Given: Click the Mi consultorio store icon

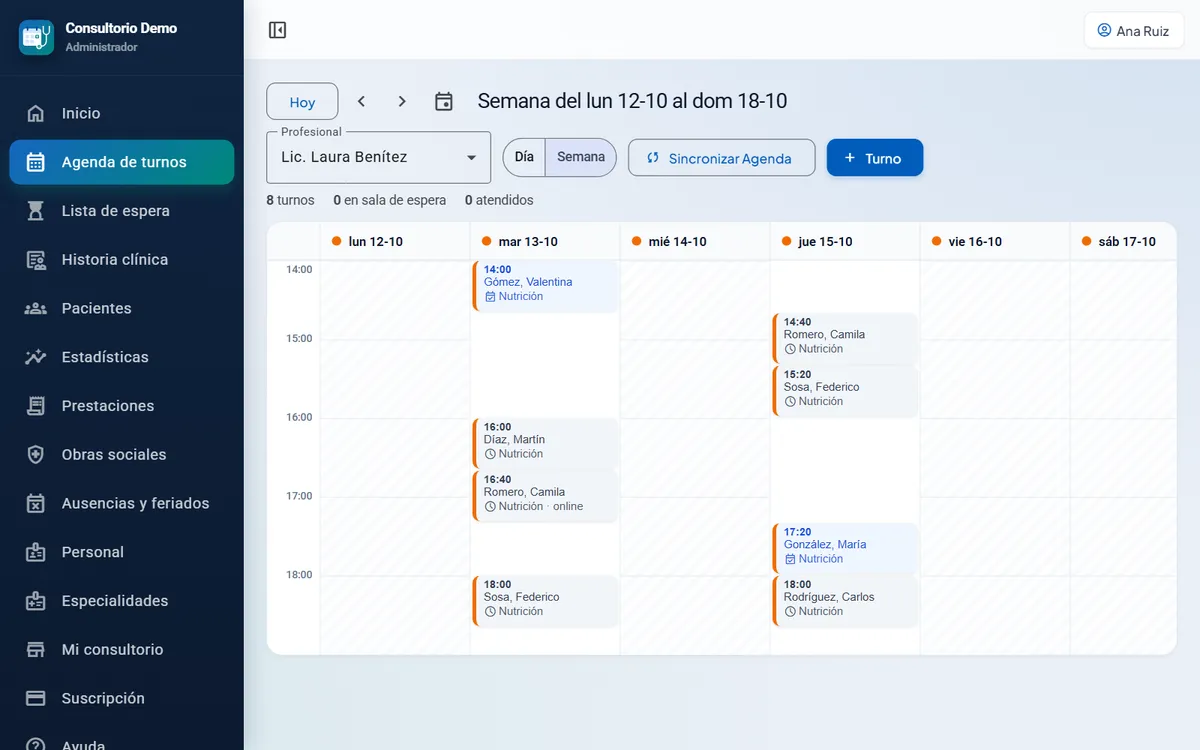Looking at the screenshot, I should point(36,650).
